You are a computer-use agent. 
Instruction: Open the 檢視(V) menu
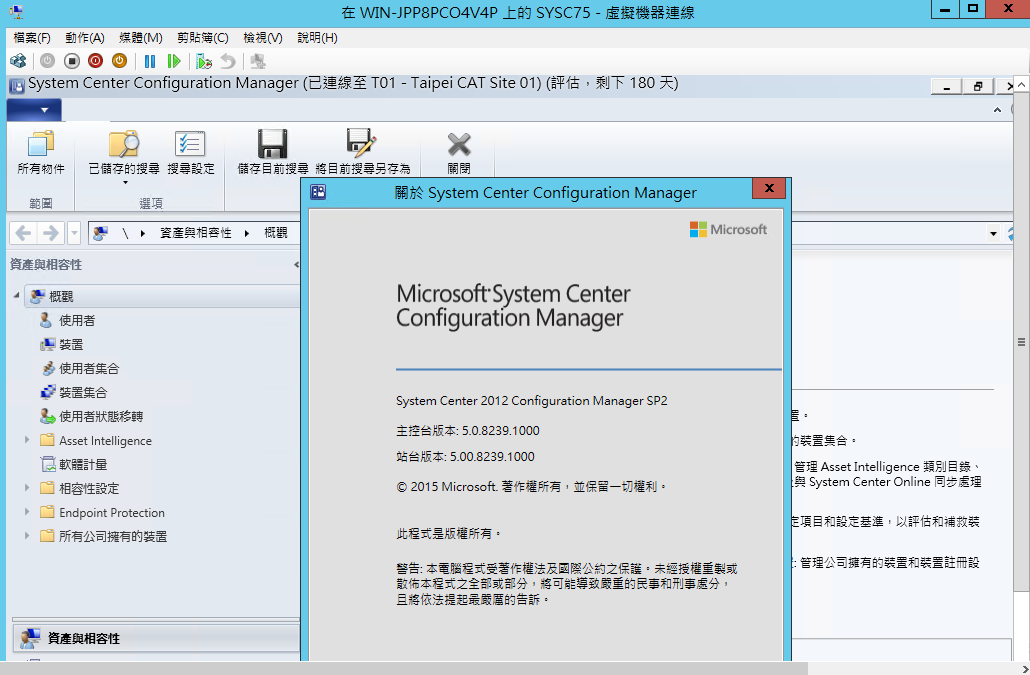(263, 37)
